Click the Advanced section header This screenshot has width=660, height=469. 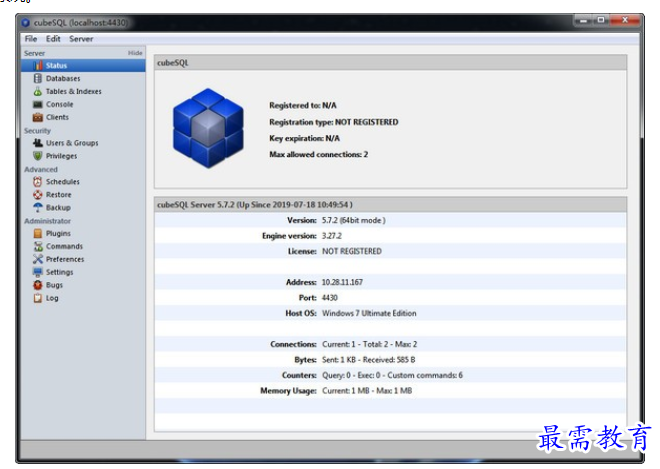[x=41, y=169]
